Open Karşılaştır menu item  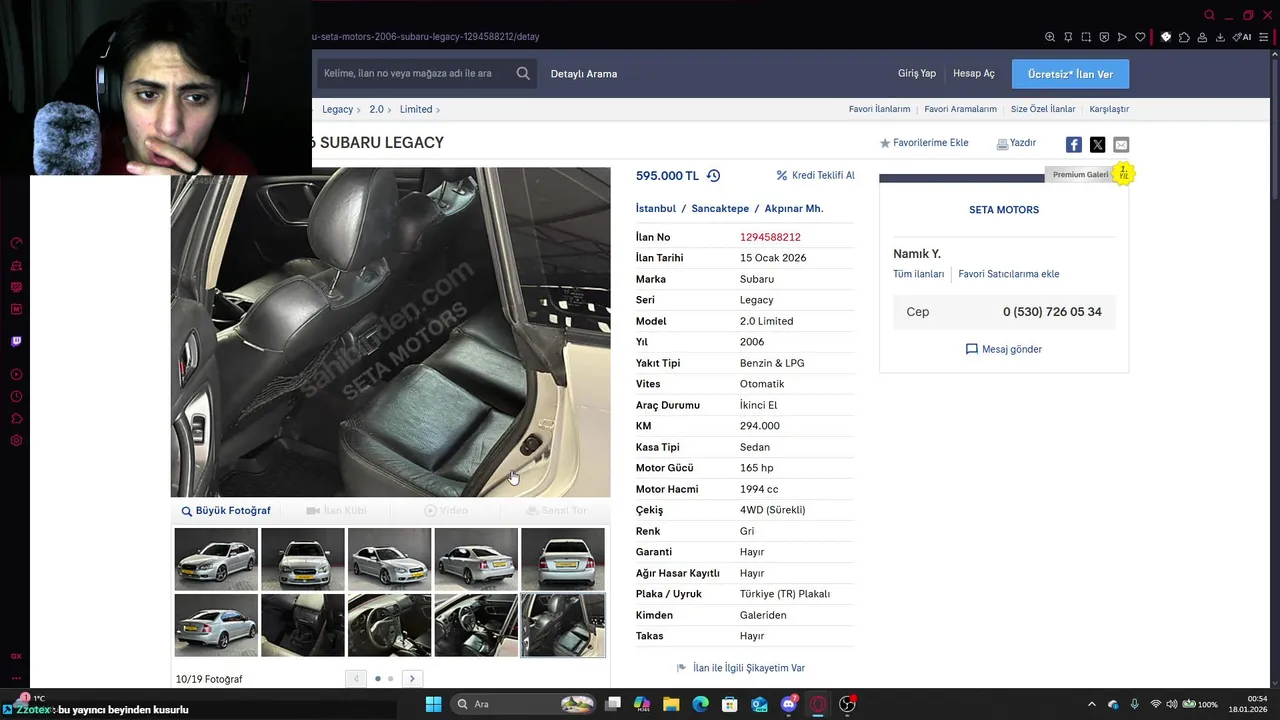(1109, 109)
